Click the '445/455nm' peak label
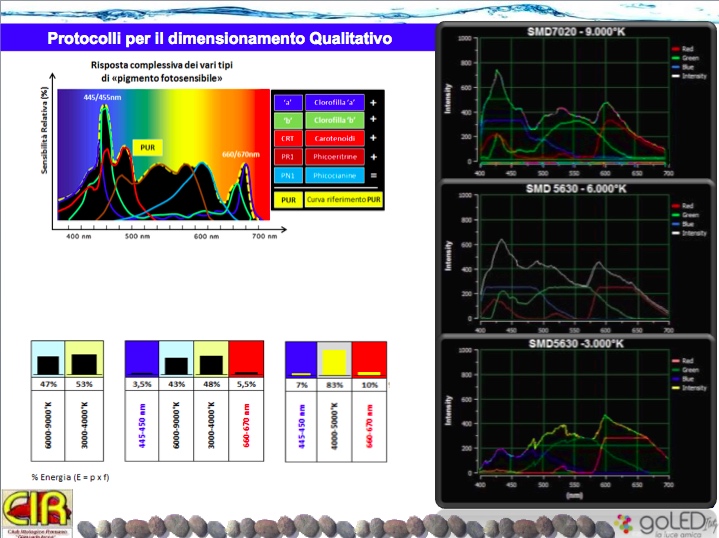Viewport: 719px width, 538px height. [x=102, y=97]
